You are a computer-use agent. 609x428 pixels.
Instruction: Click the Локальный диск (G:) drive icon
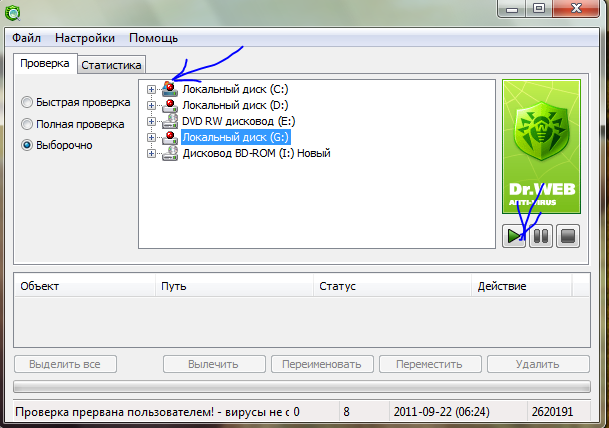tap(170, 137)
